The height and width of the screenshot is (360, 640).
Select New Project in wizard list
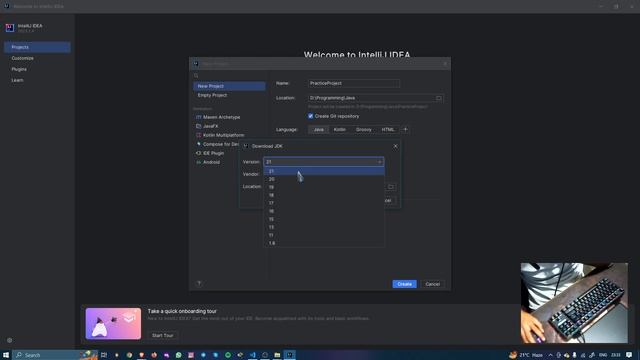coord(229,86)
